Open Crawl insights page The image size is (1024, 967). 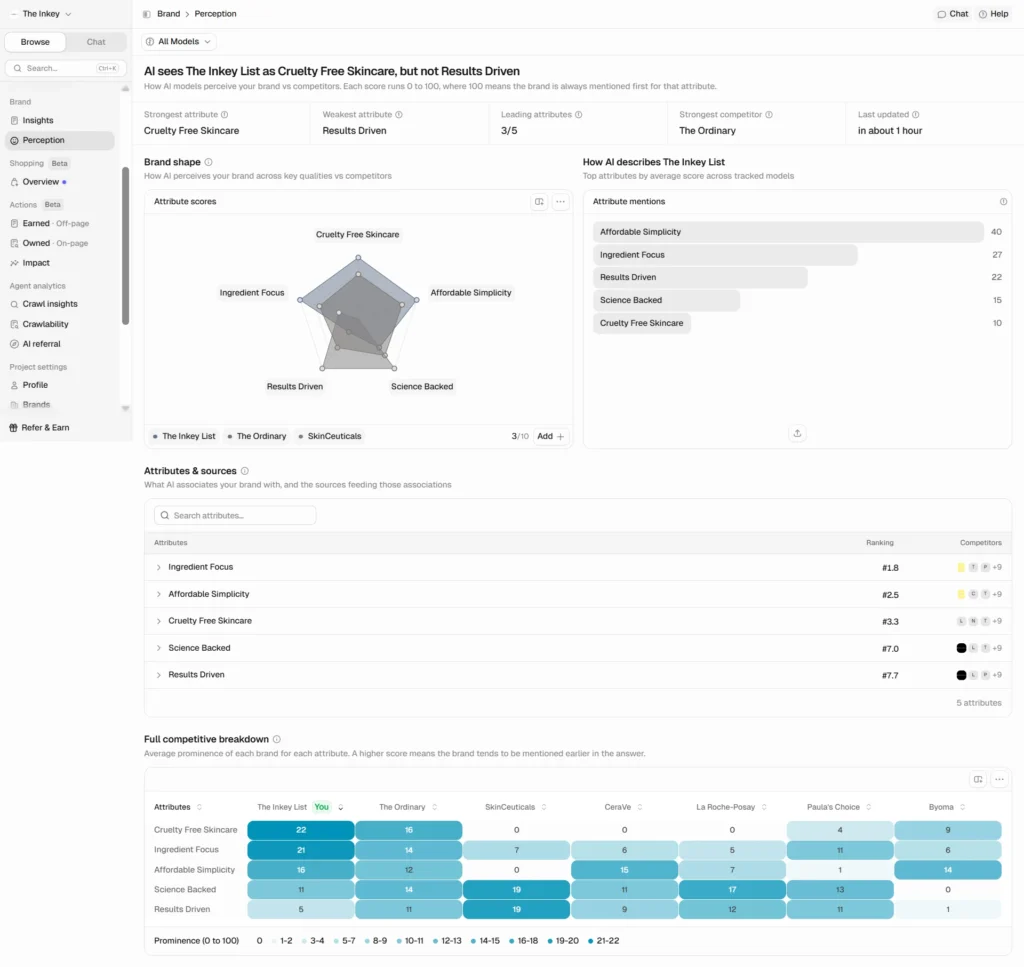pyautogui.click(x=50, y=304)
